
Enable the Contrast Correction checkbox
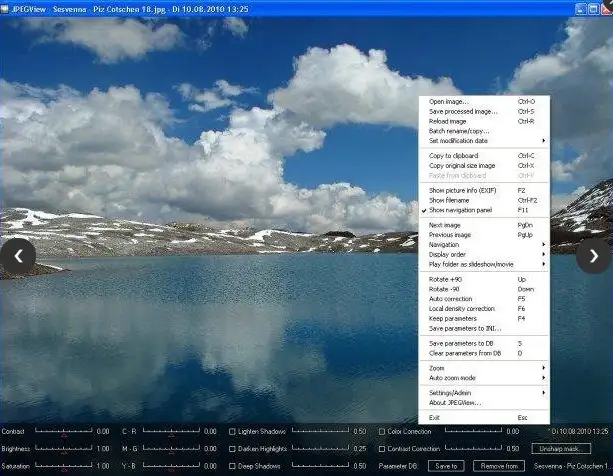coord(382,449)
